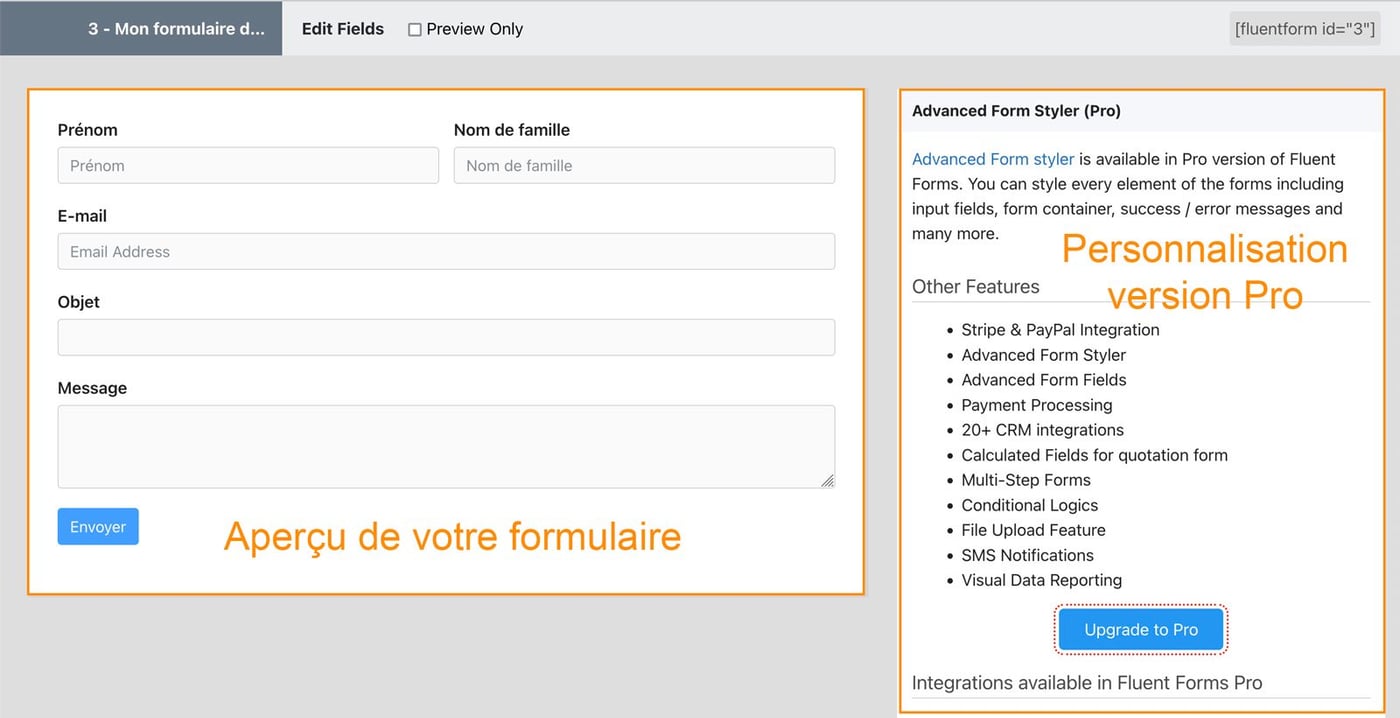The width and height of the screenshot is (1400, 718).
Task: Select the Multi-Step Forms feature item
Action: [1027, 480]
